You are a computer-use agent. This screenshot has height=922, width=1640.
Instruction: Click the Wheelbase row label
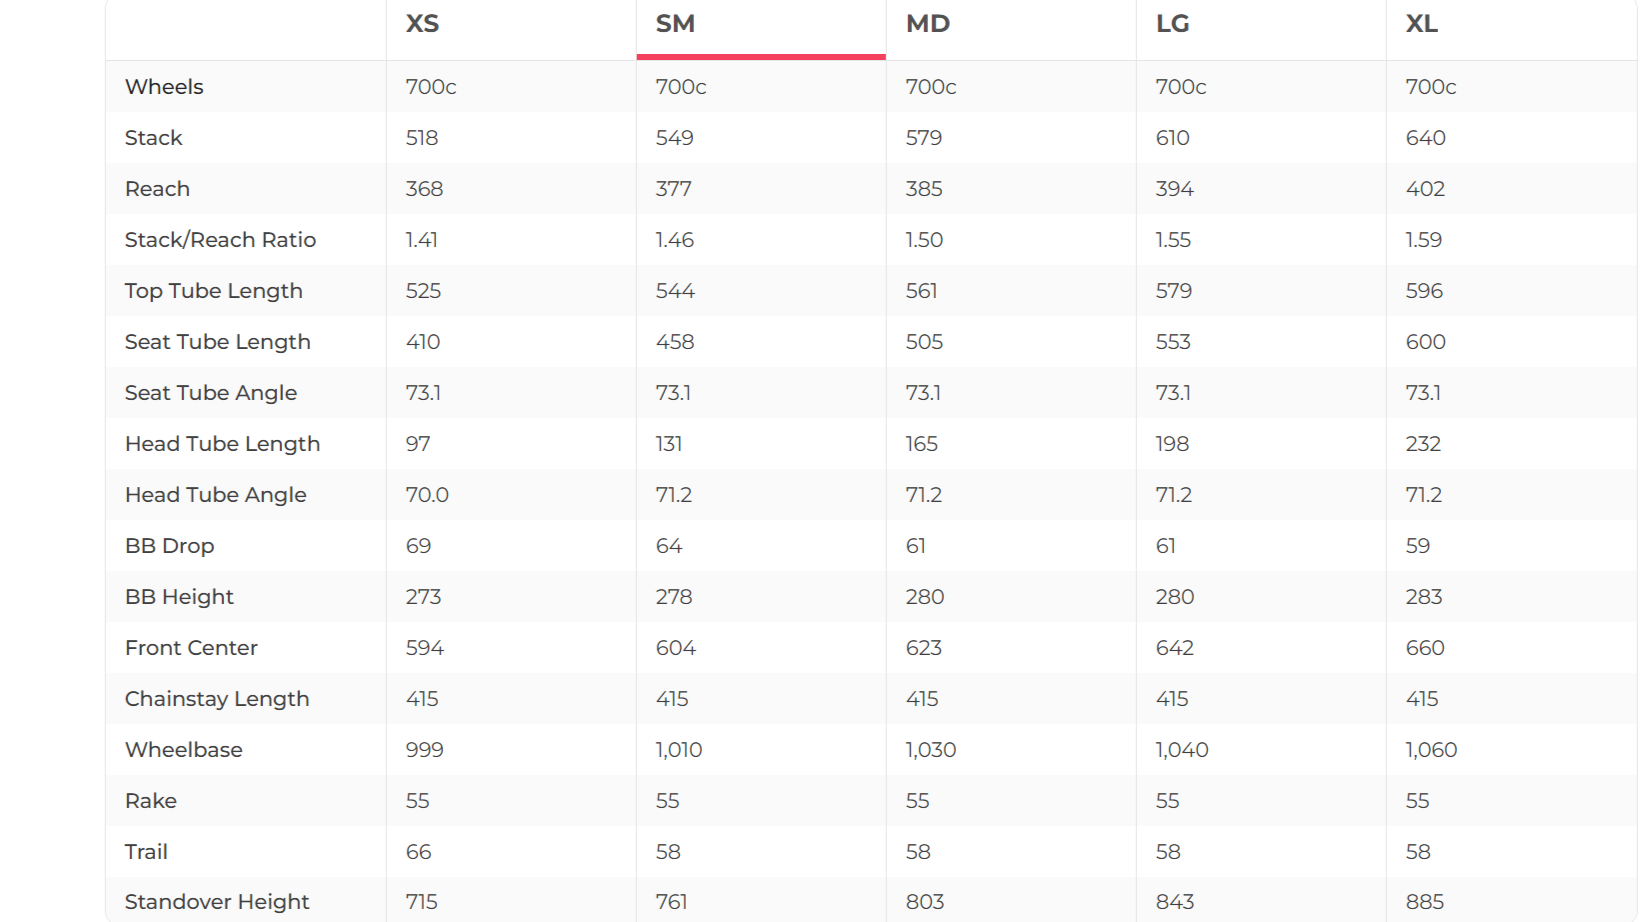coord(183,750)
